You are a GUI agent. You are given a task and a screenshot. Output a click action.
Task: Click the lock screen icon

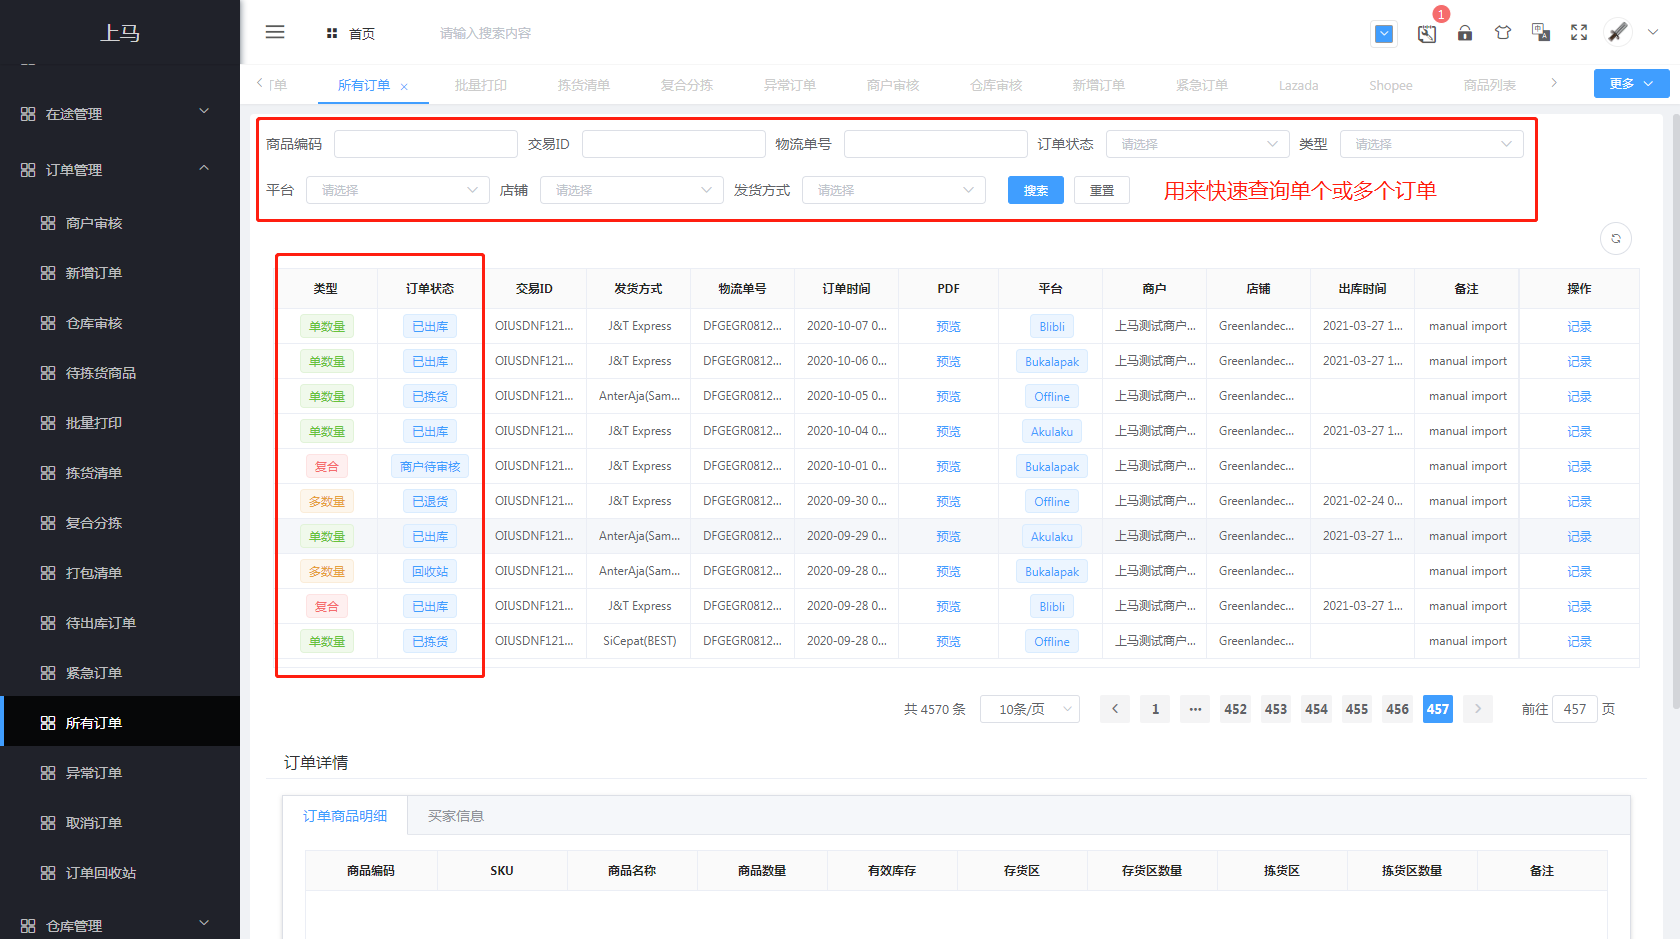coord(1465,33)
